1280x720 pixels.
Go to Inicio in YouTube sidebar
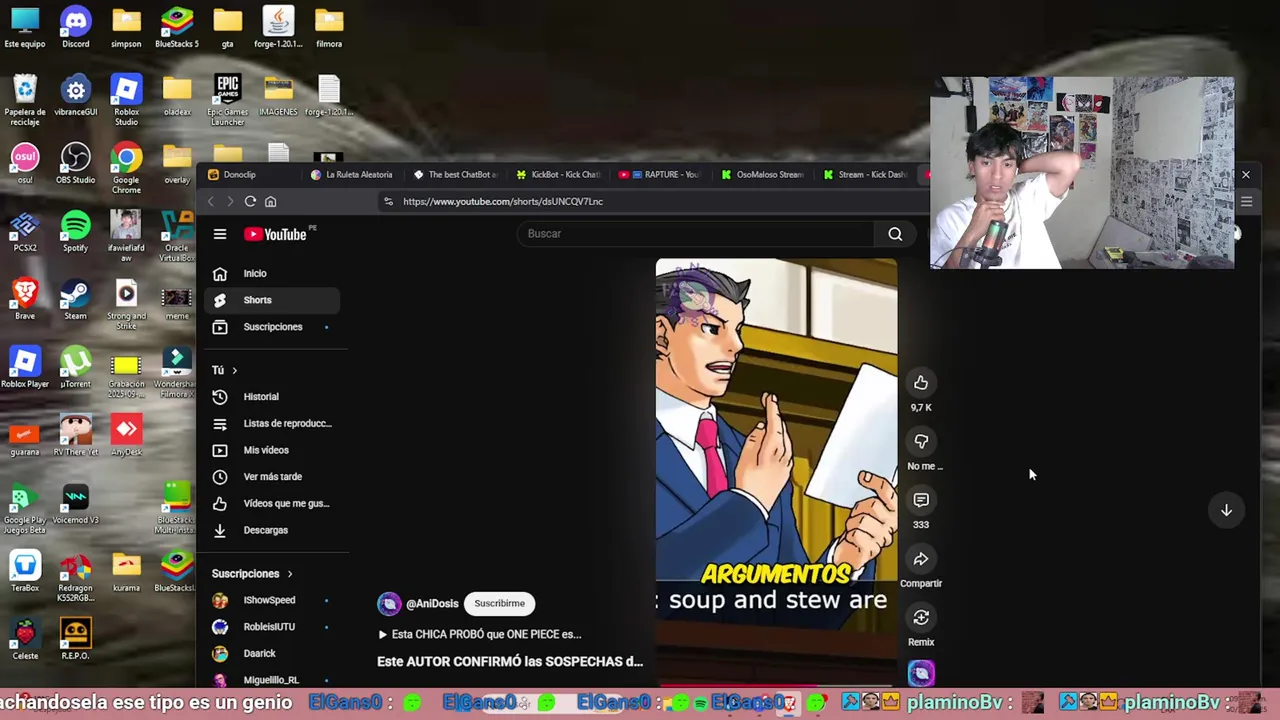(272, 273)
